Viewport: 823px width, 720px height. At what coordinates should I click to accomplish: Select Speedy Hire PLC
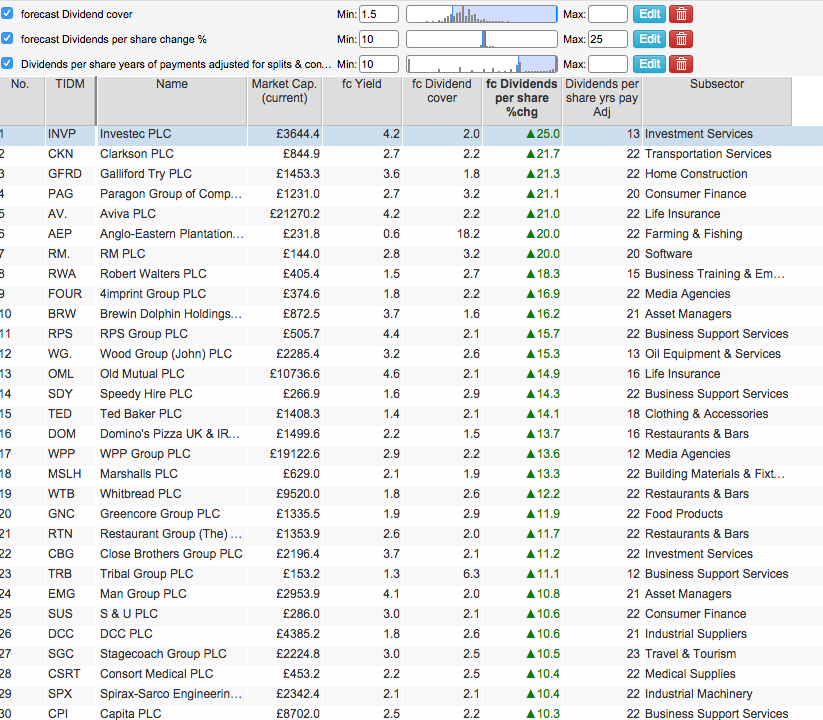pos(146,394)
